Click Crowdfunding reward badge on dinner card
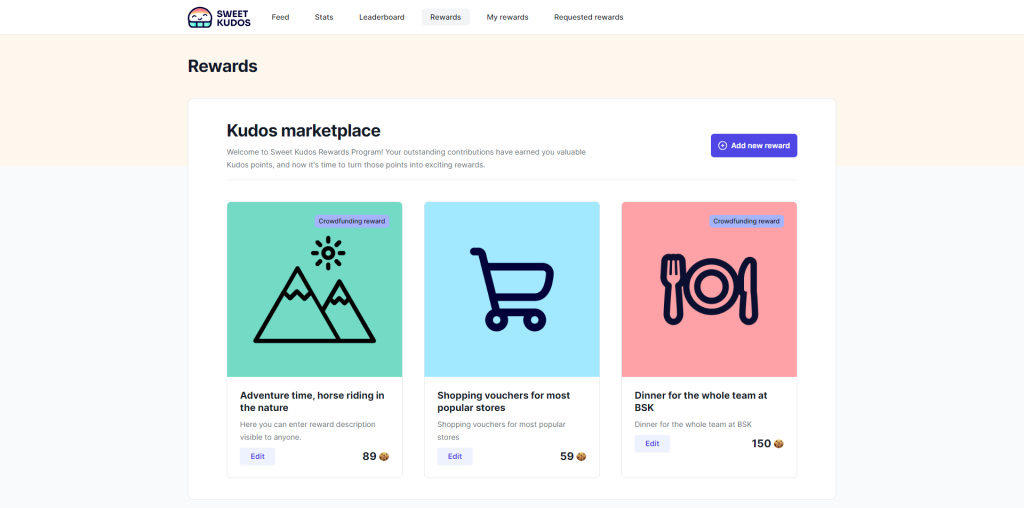The height and width of the screenshot is (508, 1024). 746,221
